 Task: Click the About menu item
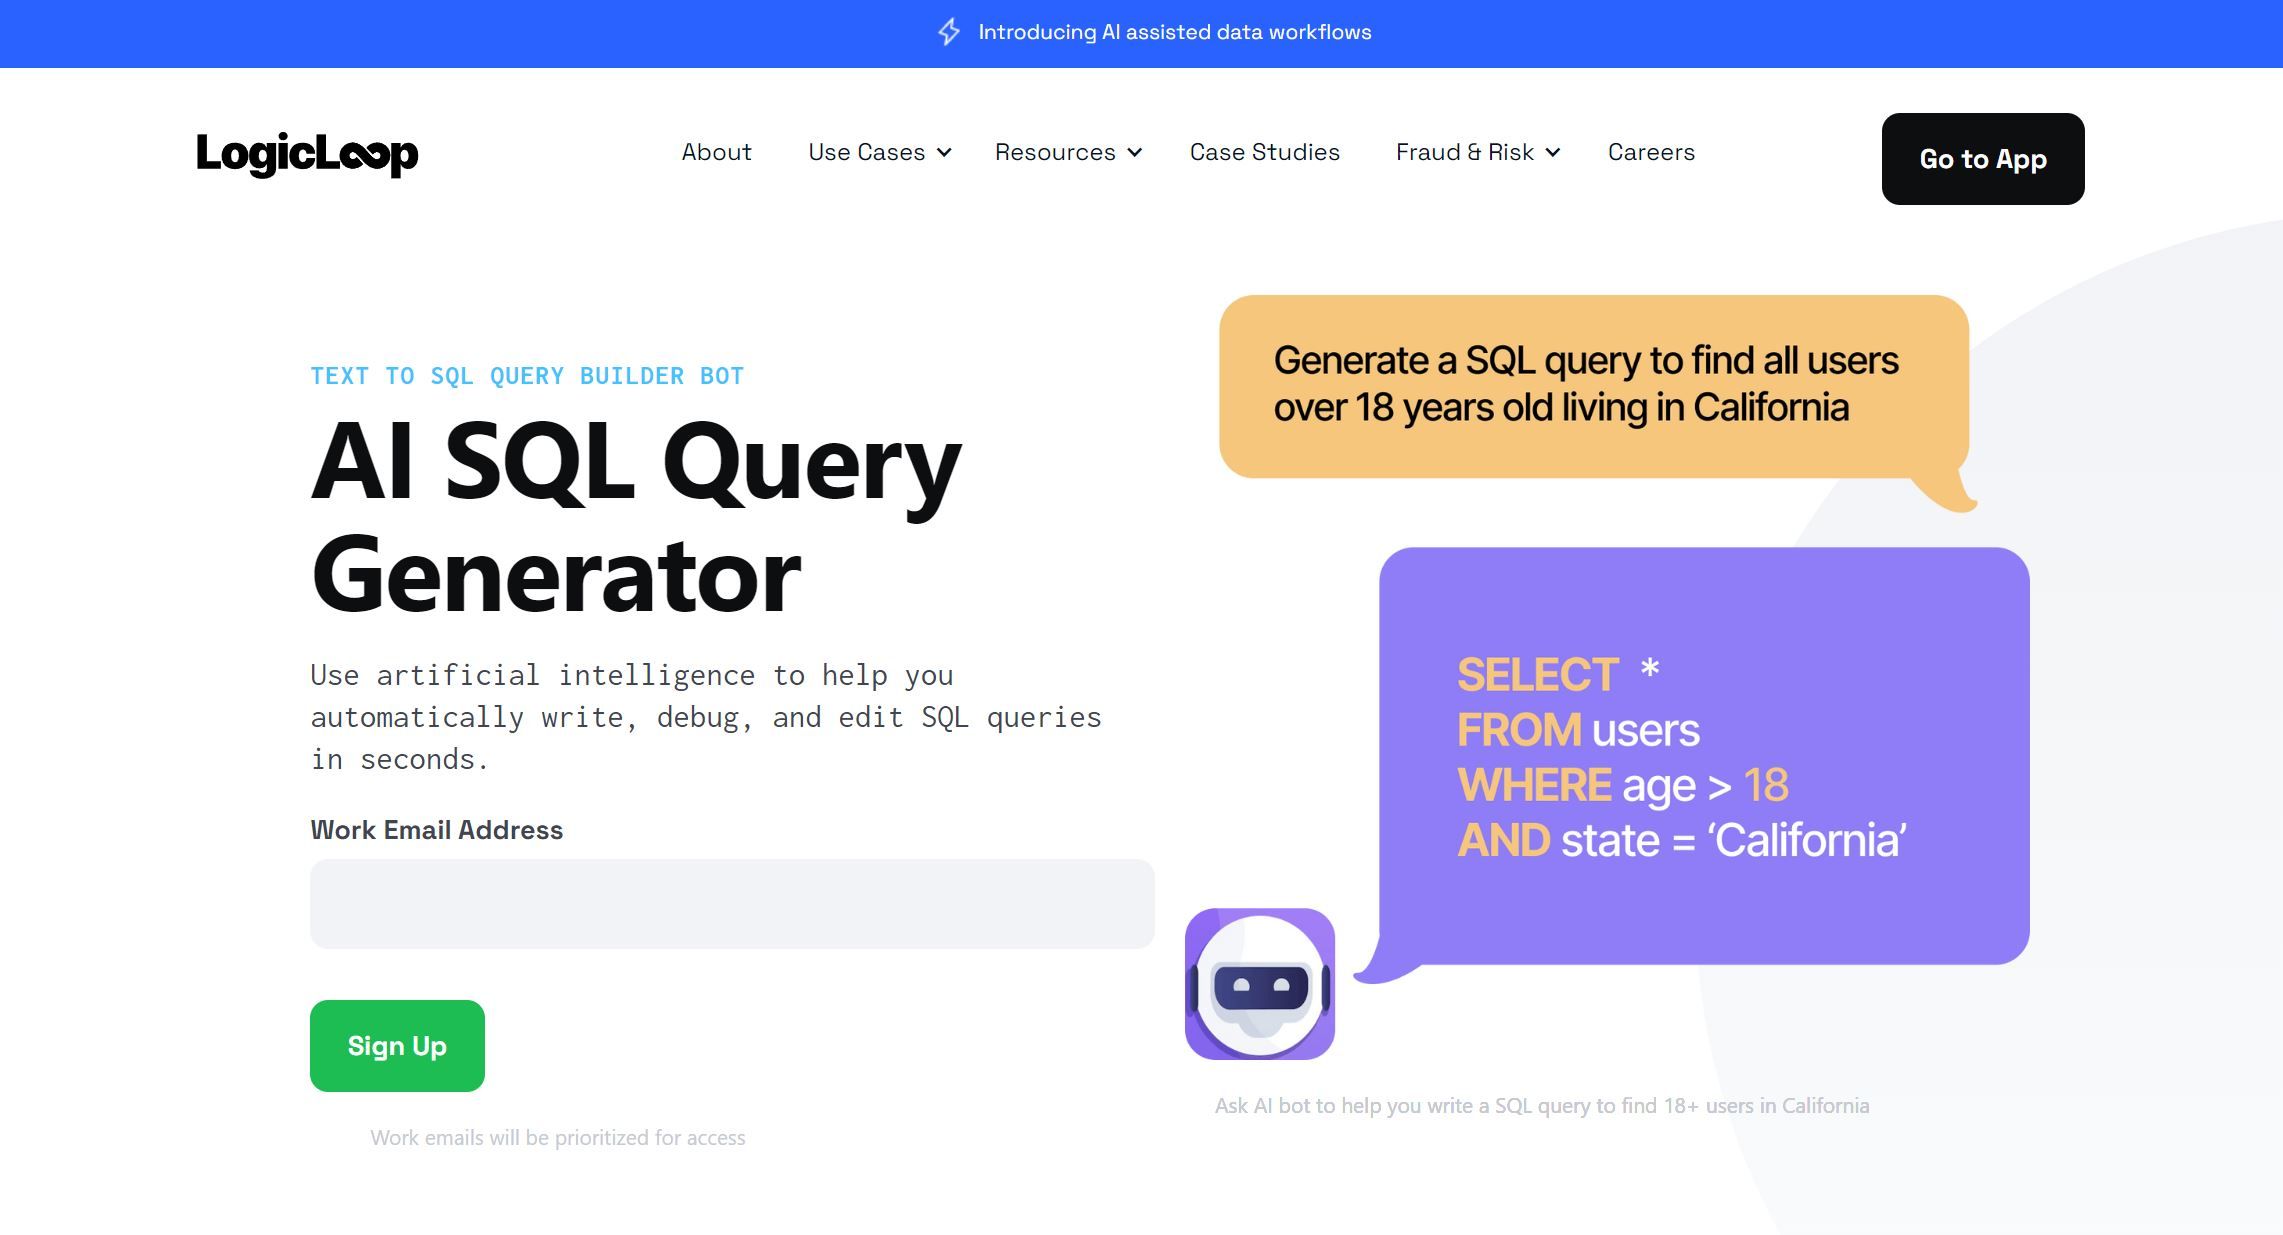[x=716, y=151]
